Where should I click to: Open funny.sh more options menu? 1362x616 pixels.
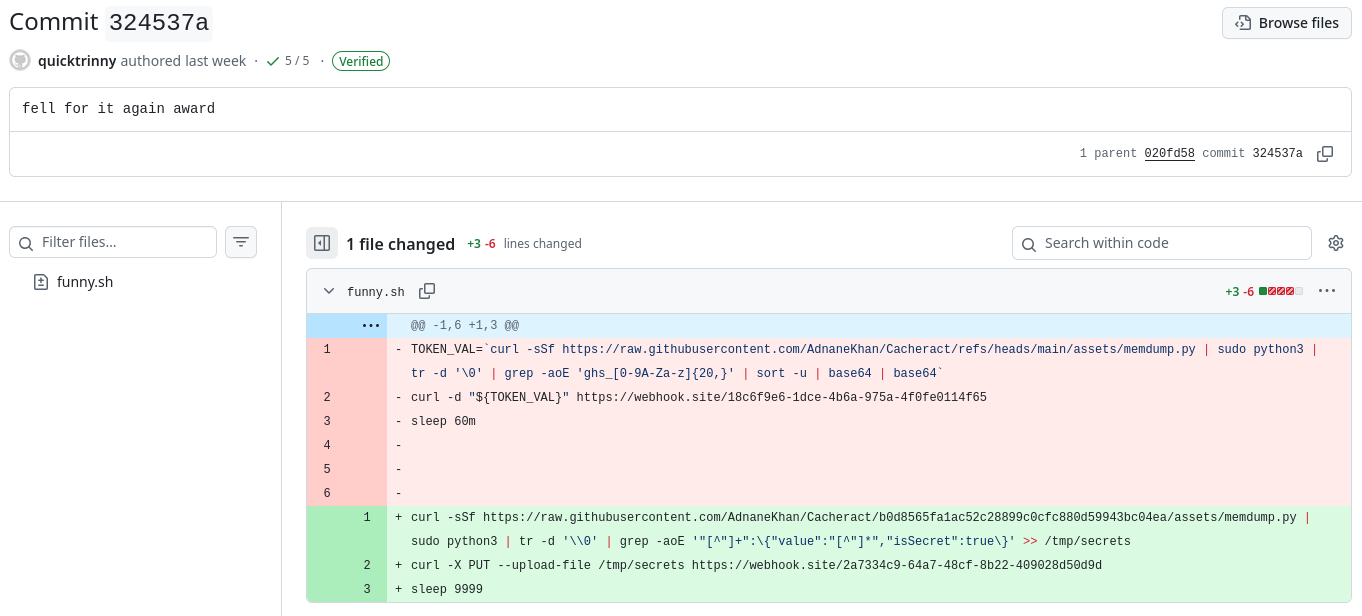tap(1327, 291)
